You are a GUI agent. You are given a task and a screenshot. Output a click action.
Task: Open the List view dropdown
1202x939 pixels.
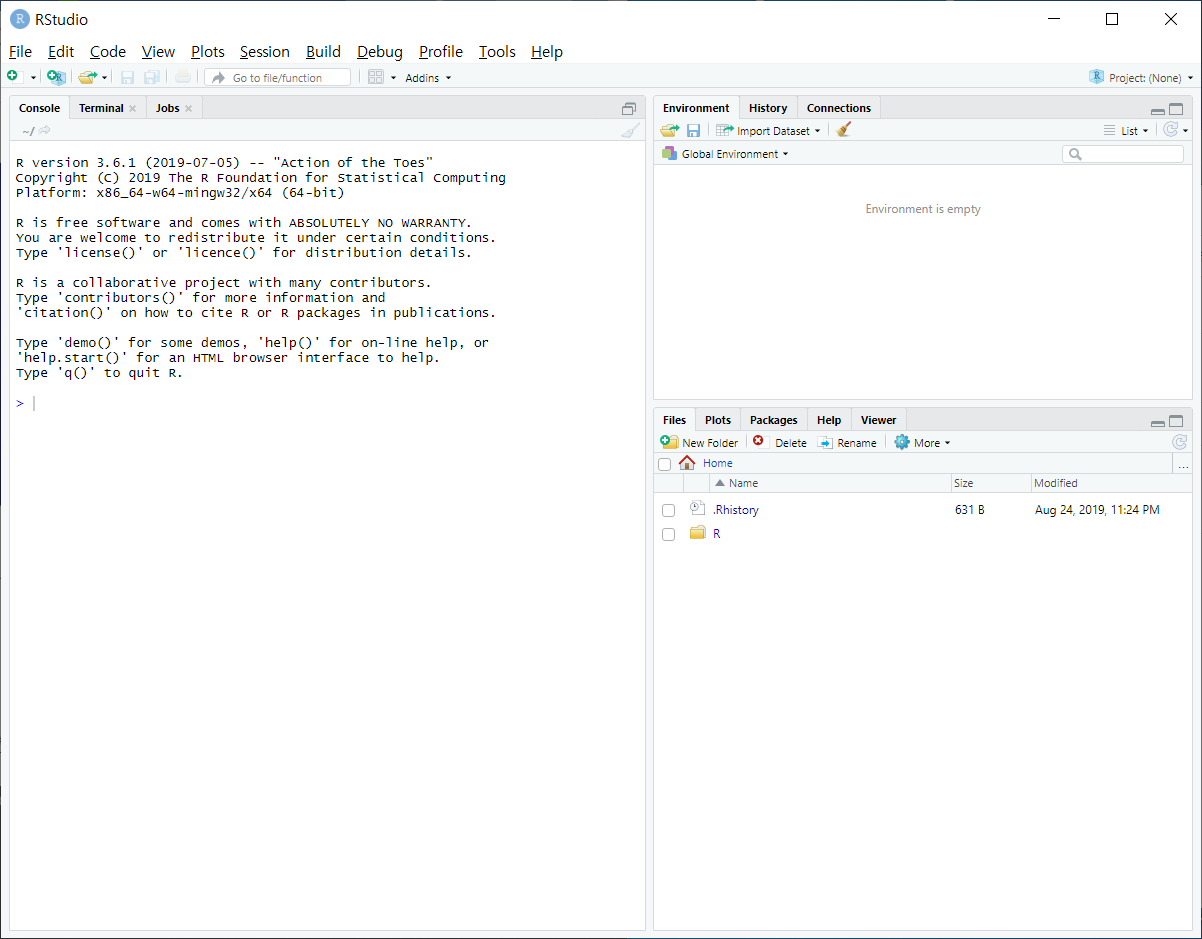1126,131
